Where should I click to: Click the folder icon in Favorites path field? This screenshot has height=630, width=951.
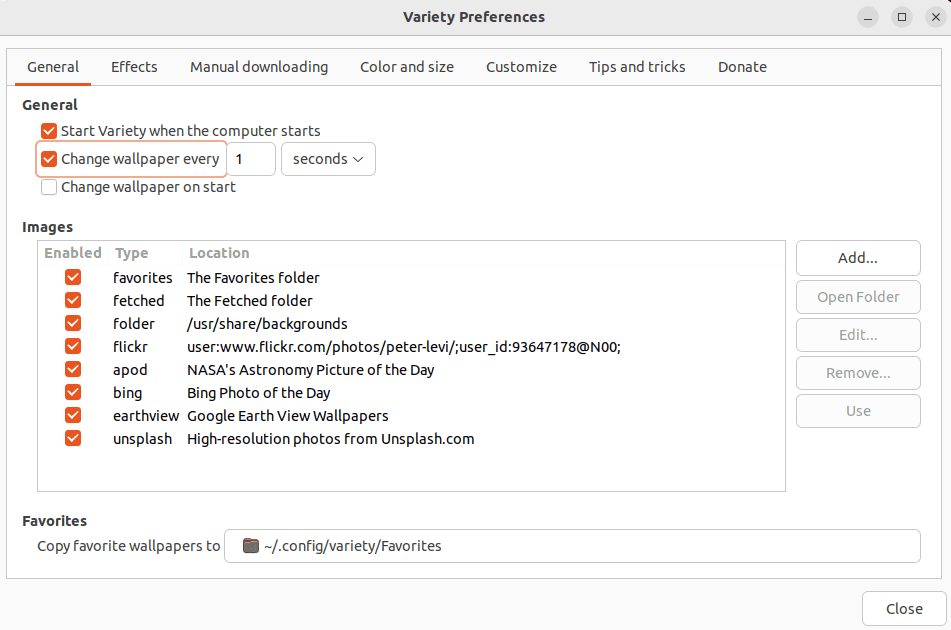(250, 546)
